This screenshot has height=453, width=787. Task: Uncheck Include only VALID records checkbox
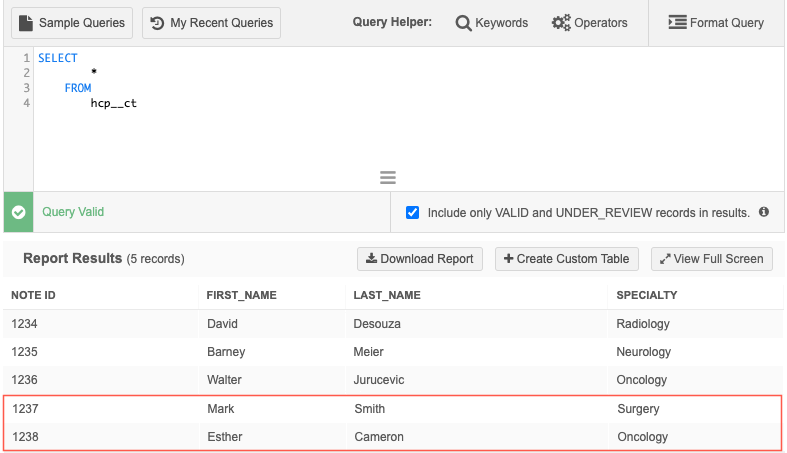tap(412, 212)
